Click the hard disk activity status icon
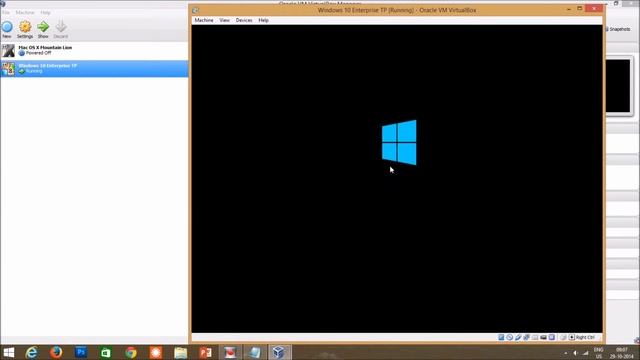The image size is (640, 360). 501,337
